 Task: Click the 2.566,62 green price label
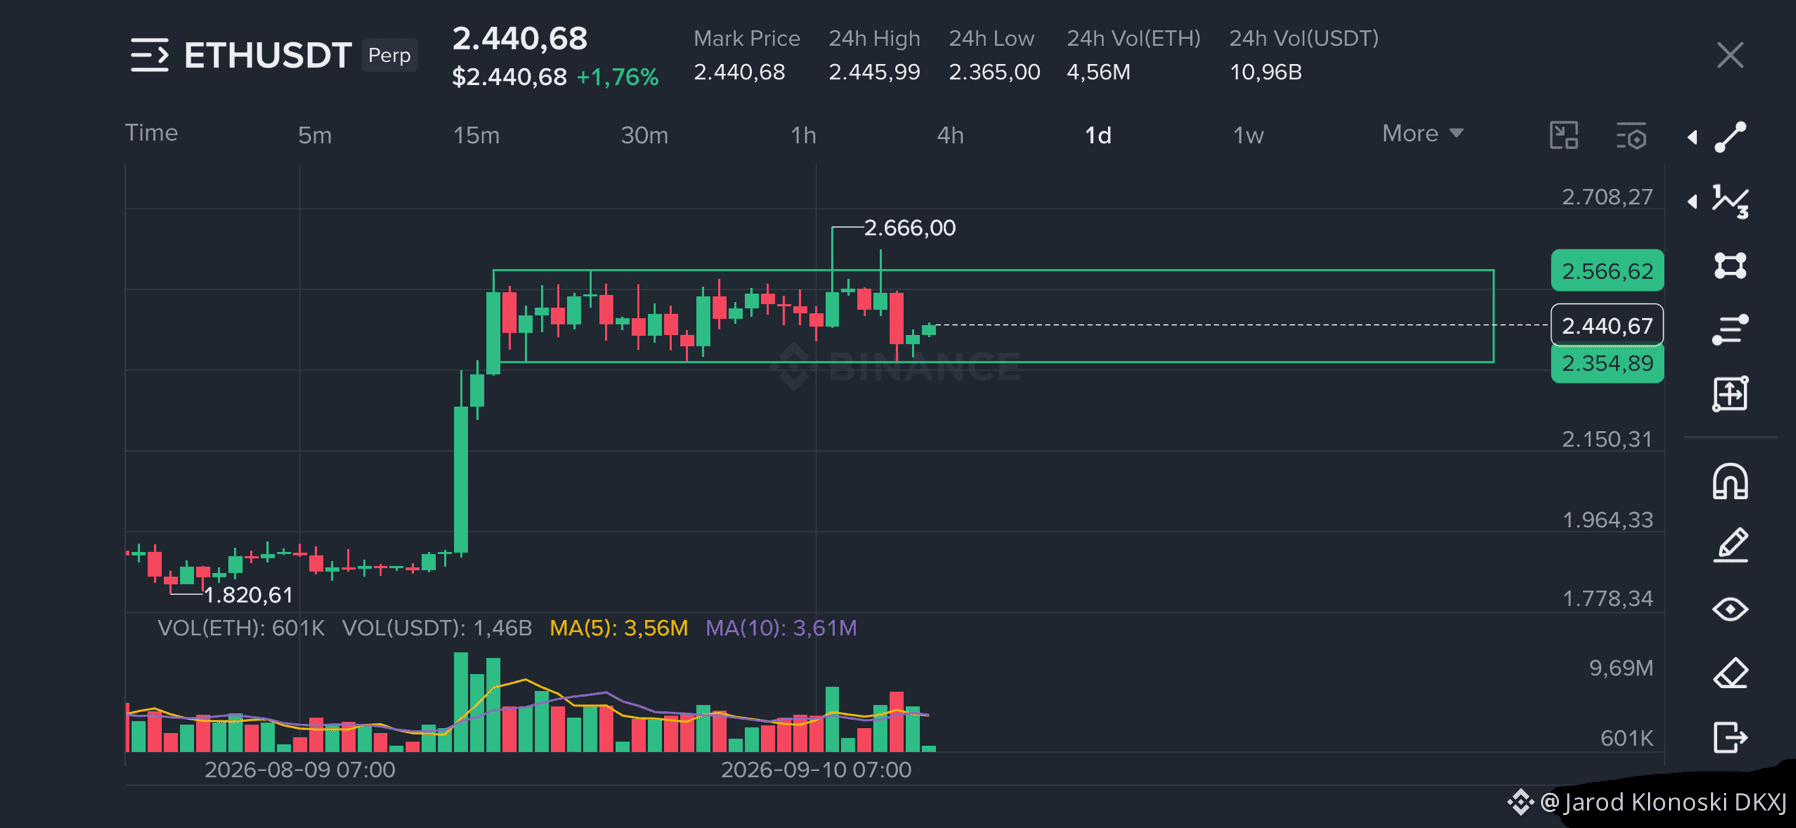[1607, 271]
